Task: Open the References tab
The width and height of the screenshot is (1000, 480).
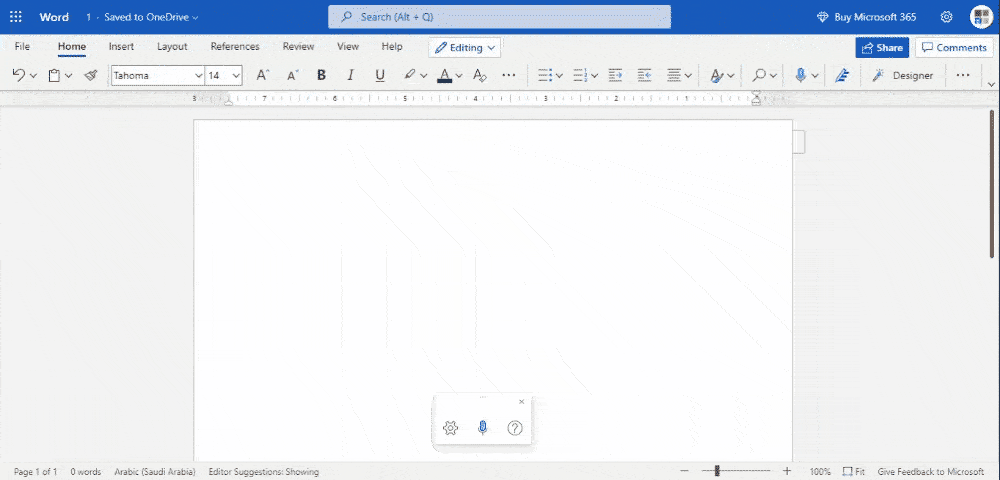Action: point(235,47)
